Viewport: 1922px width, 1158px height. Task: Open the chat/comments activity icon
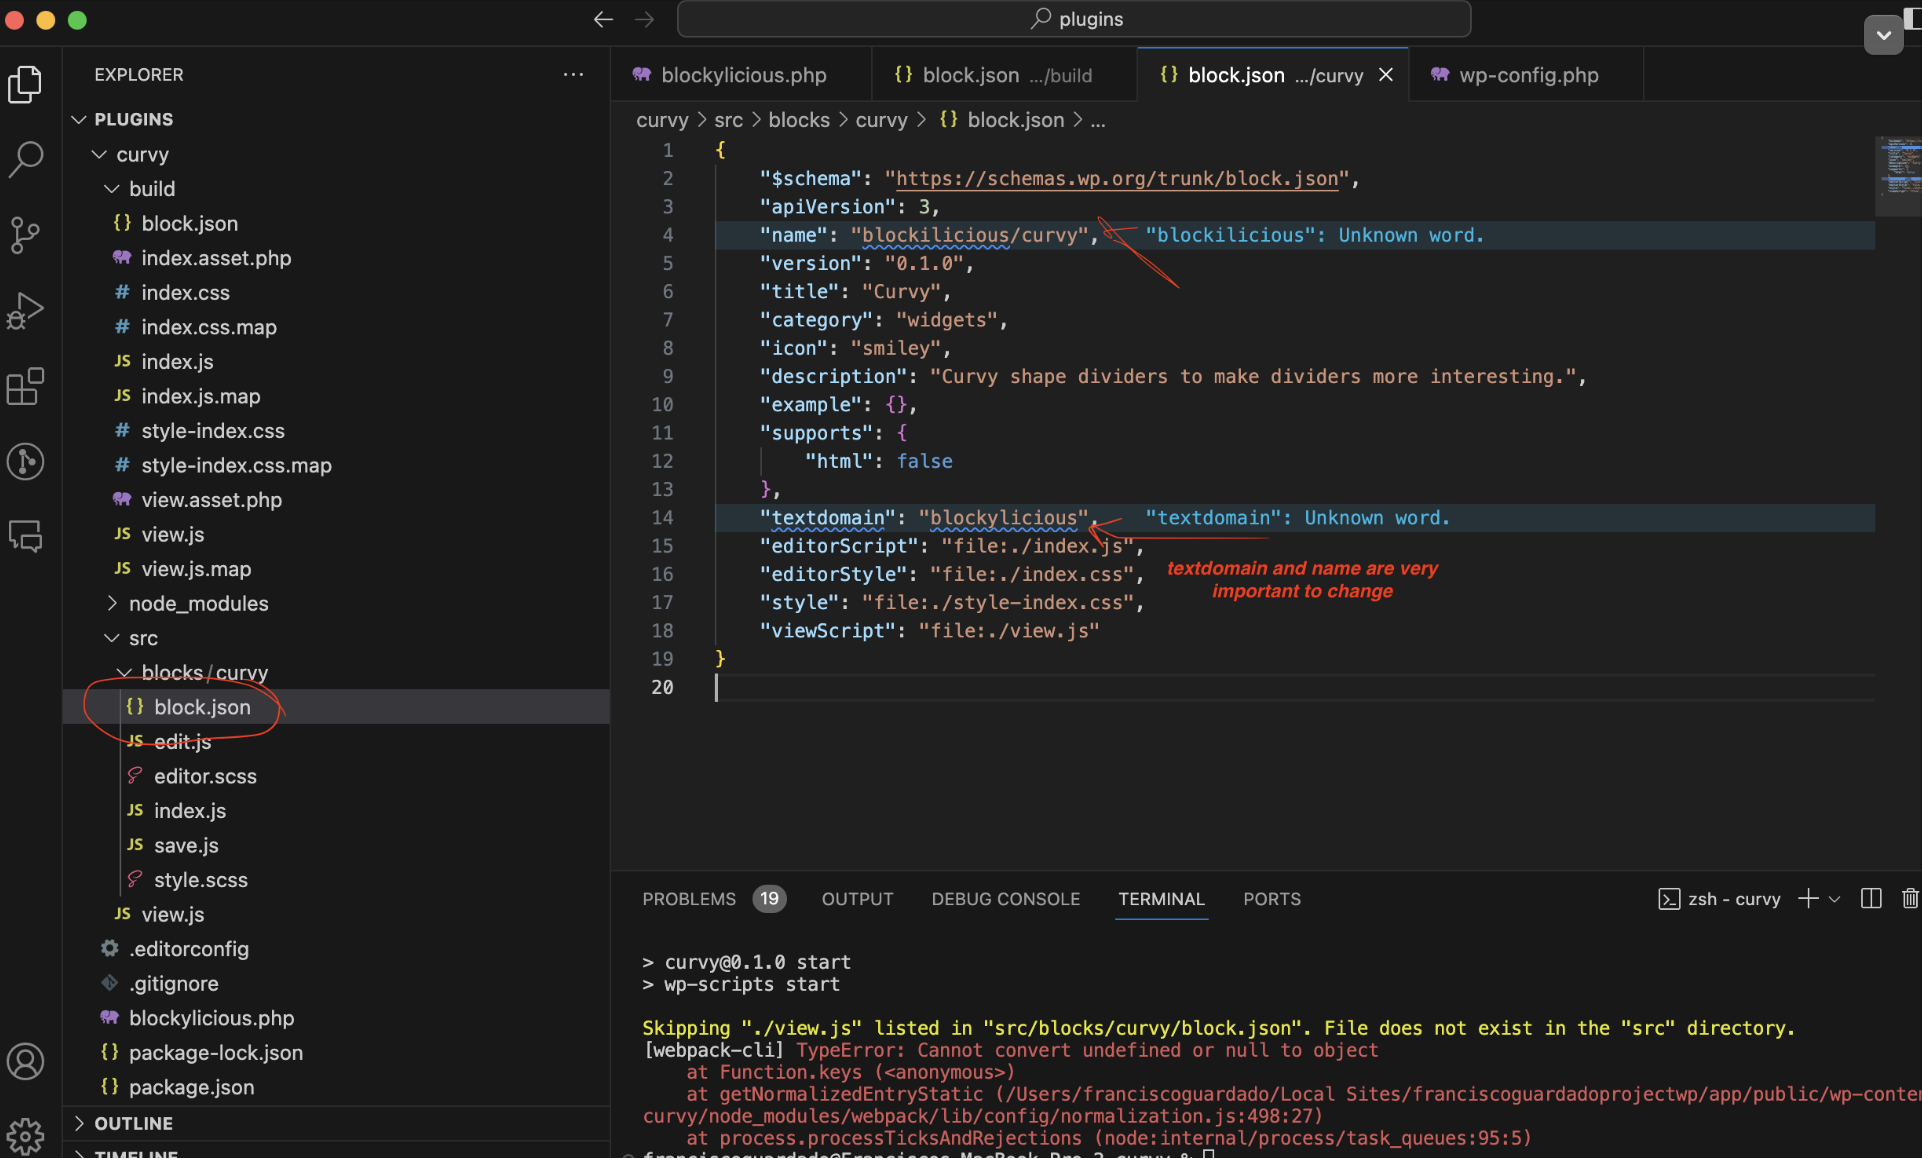point(25,537)
